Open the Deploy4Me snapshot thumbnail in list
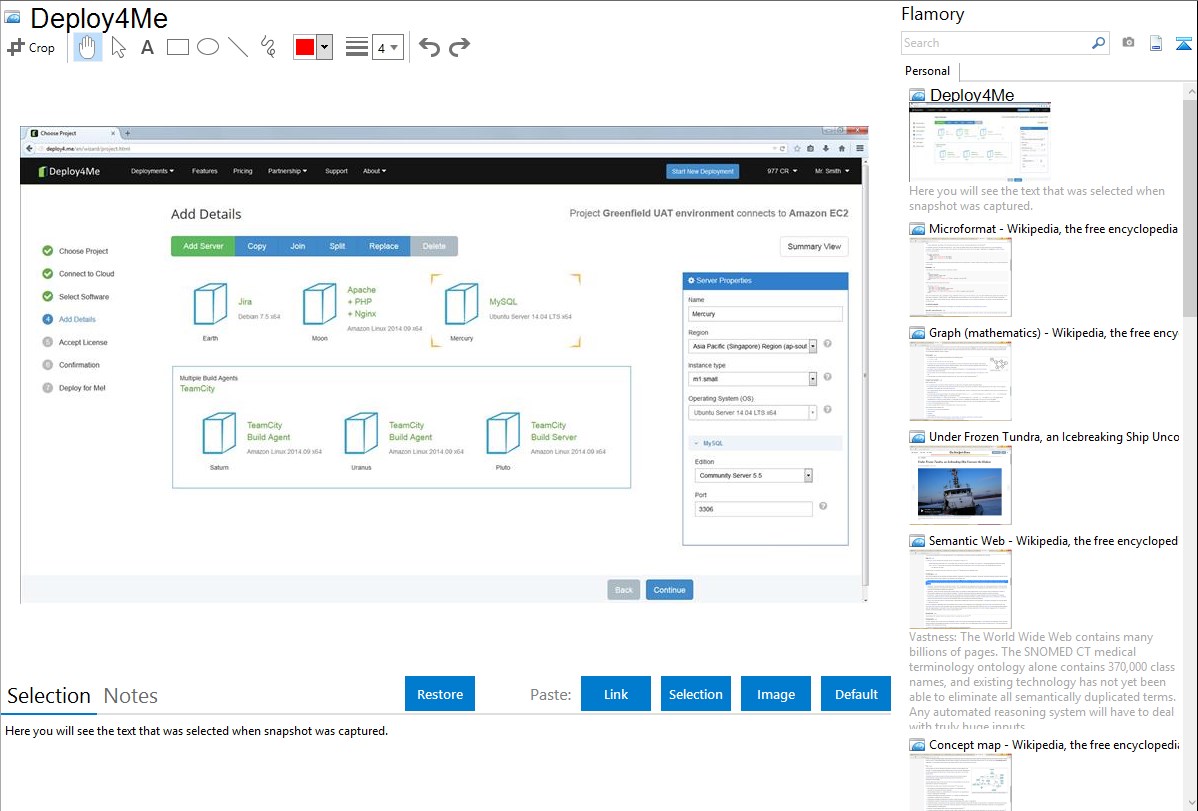 (x=979, y=142)
